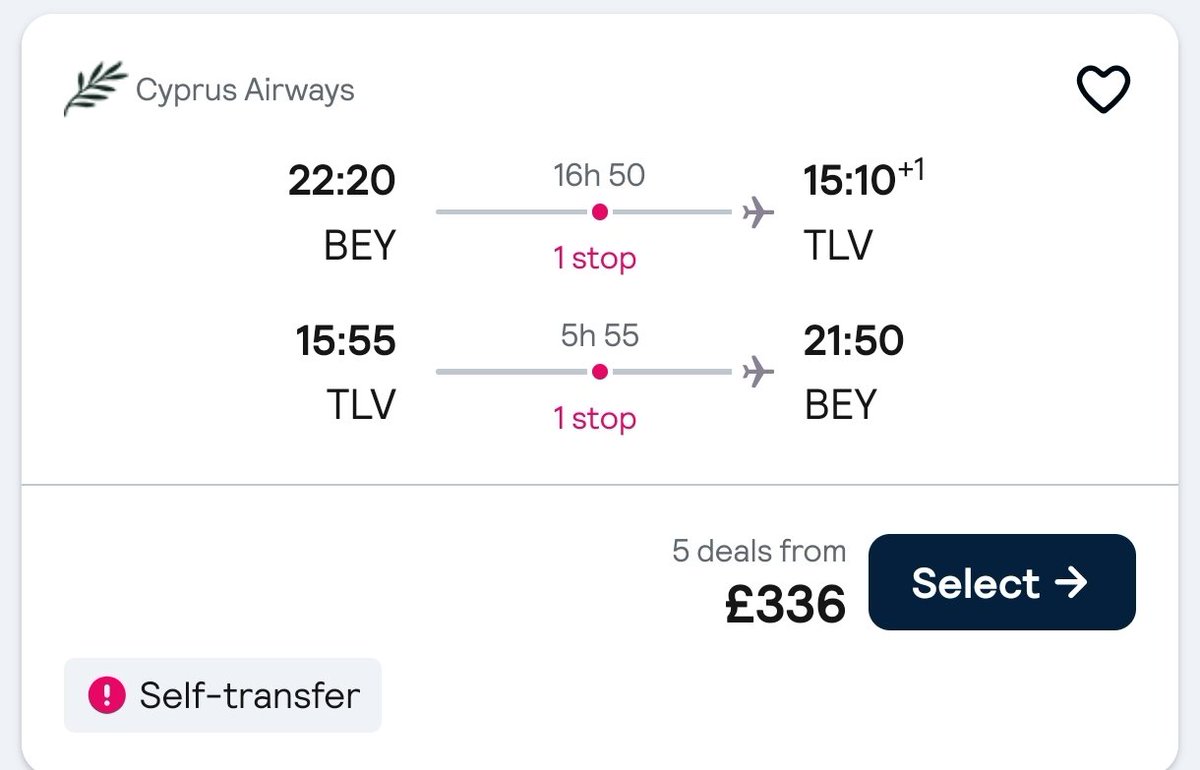1200x770 pixels.
Task: Click the 5h 55 return duration
Action: [599, 336]
